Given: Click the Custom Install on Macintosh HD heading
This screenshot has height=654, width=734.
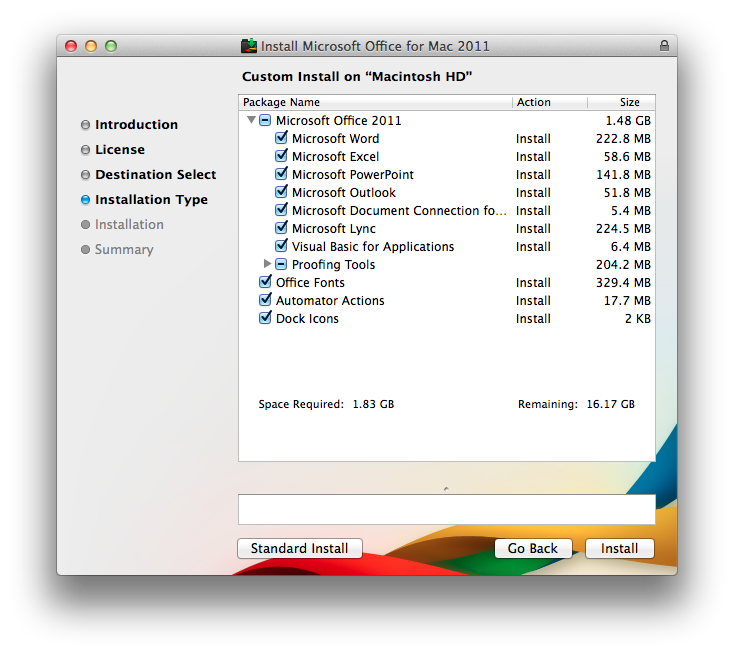Looking at the screenshot, I should click(357, 76).
